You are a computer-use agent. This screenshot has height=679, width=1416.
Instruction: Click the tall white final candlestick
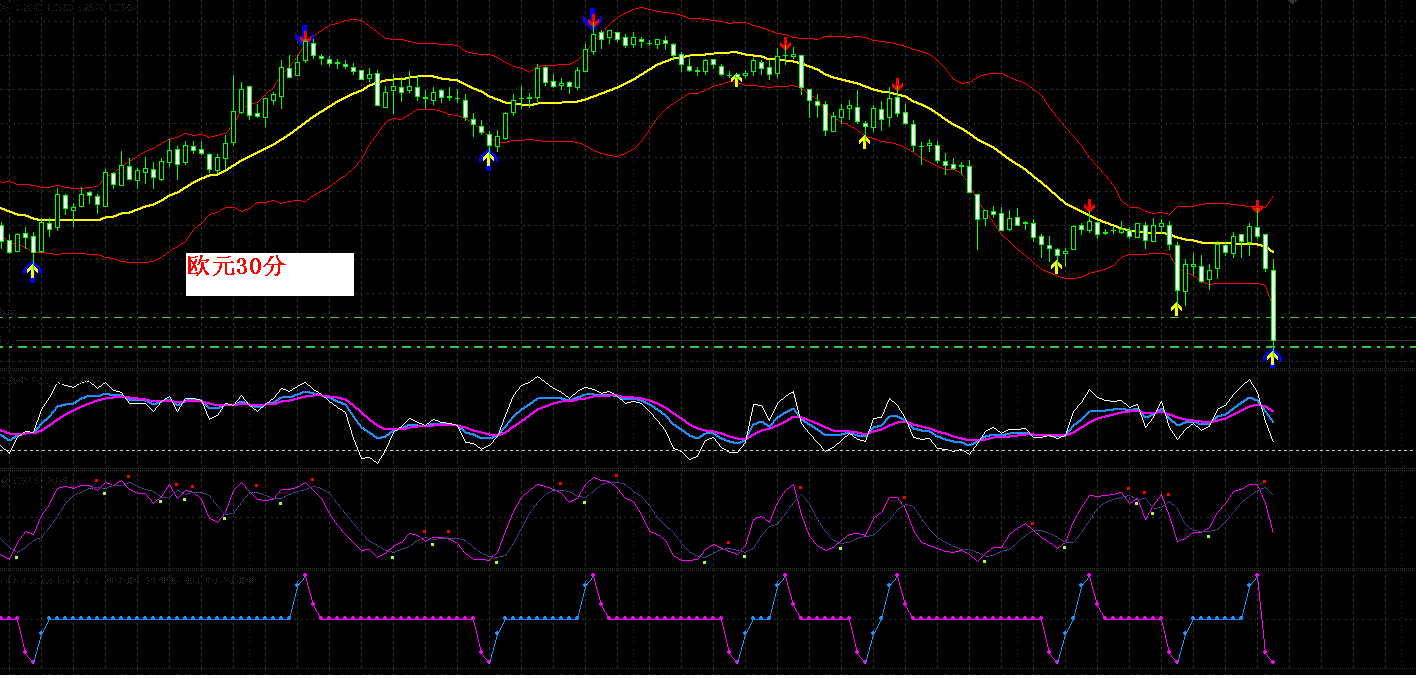[x=1274, y=304]
